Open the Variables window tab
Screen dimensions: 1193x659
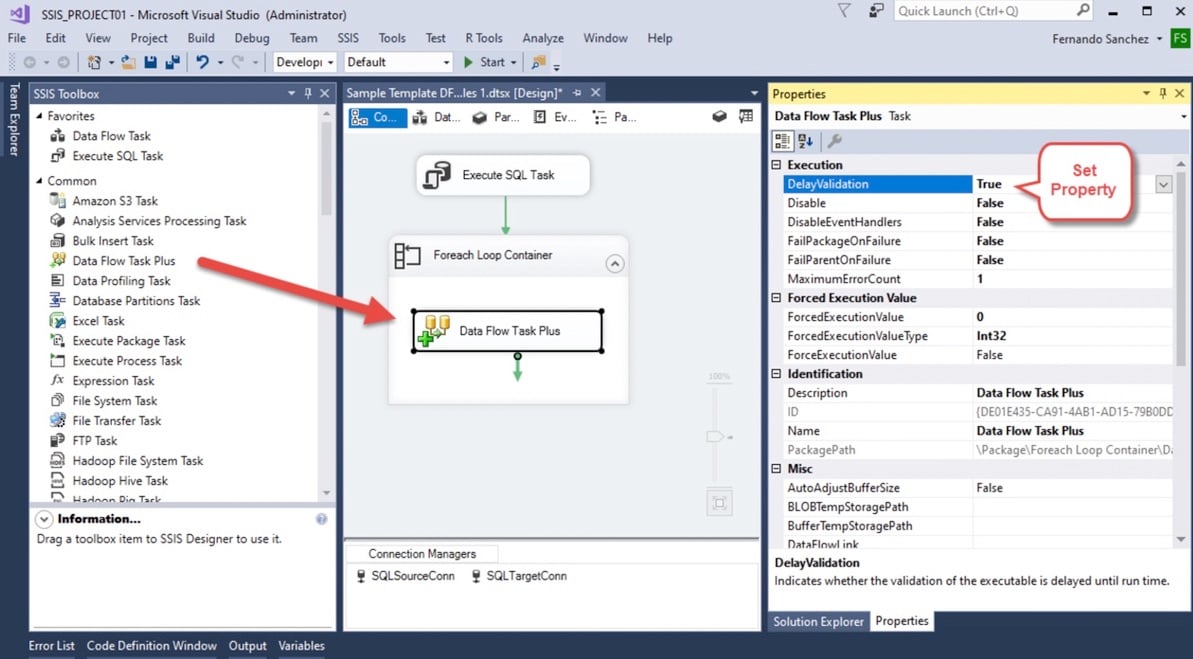pyautogui.click(x=301, y=646)
